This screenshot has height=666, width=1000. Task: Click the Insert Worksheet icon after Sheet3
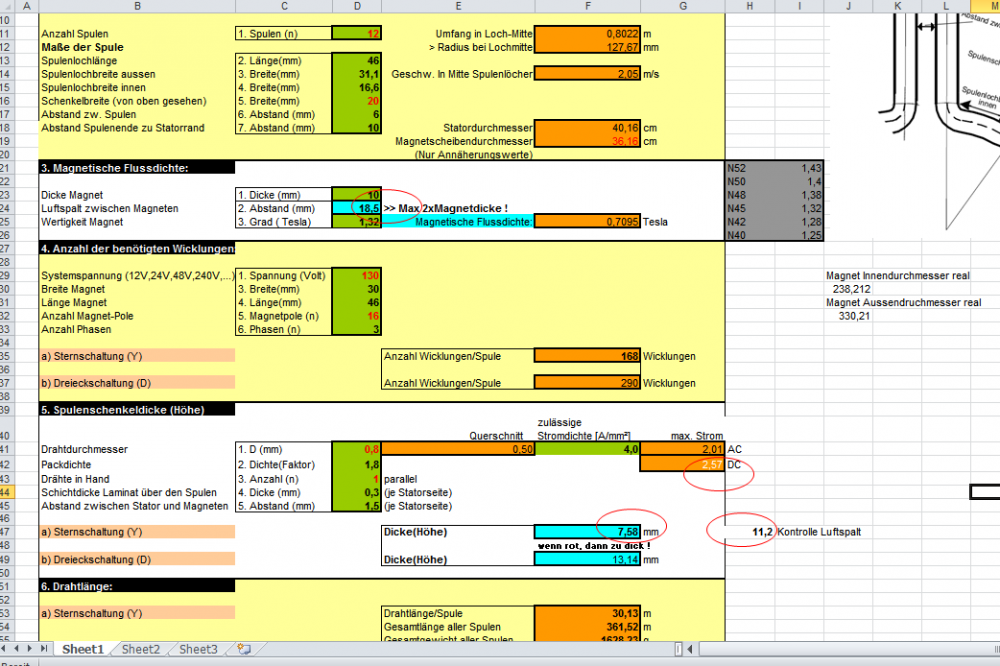click(x=244, y=649)
